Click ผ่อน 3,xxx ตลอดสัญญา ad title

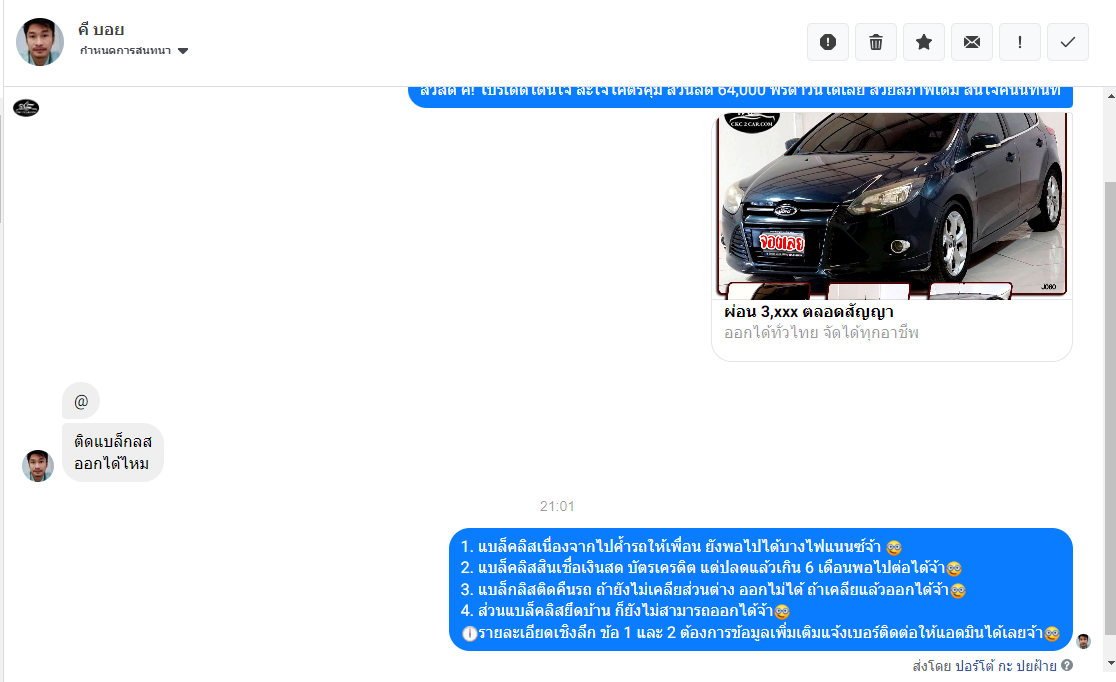[x=809, y=312]
